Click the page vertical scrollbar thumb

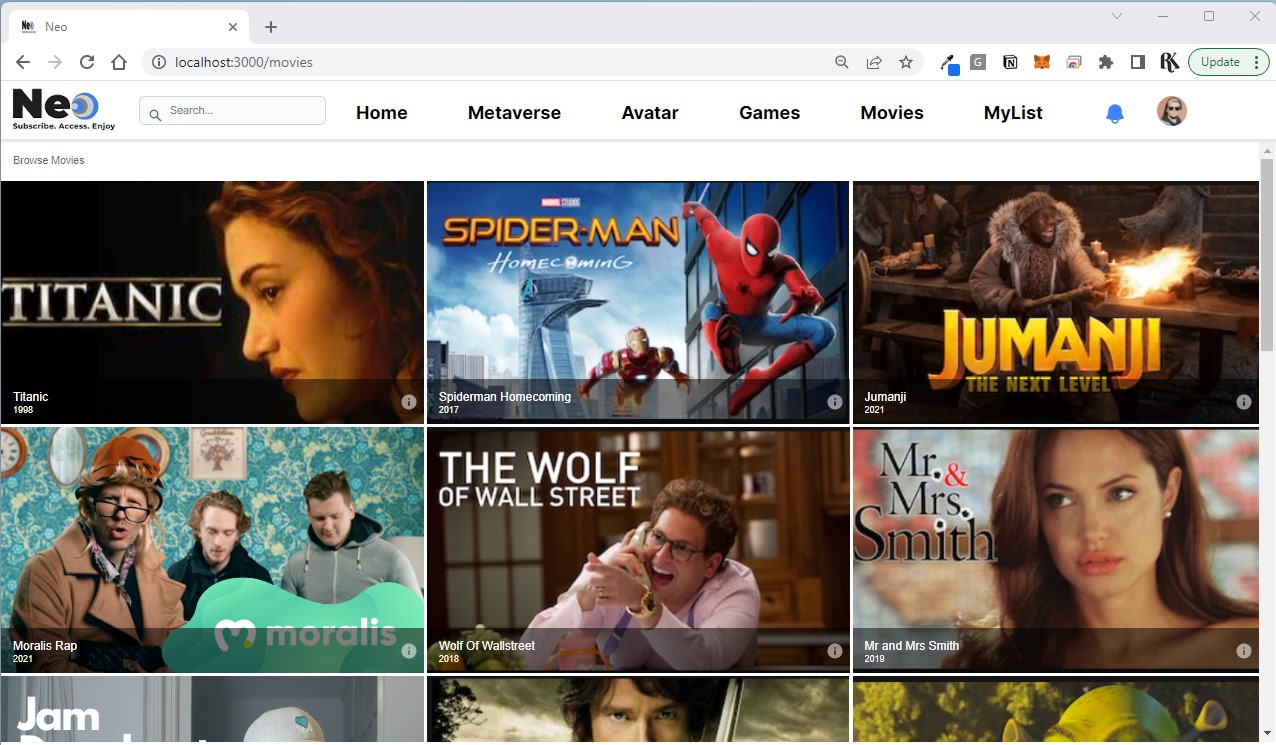pos(1267,254)
